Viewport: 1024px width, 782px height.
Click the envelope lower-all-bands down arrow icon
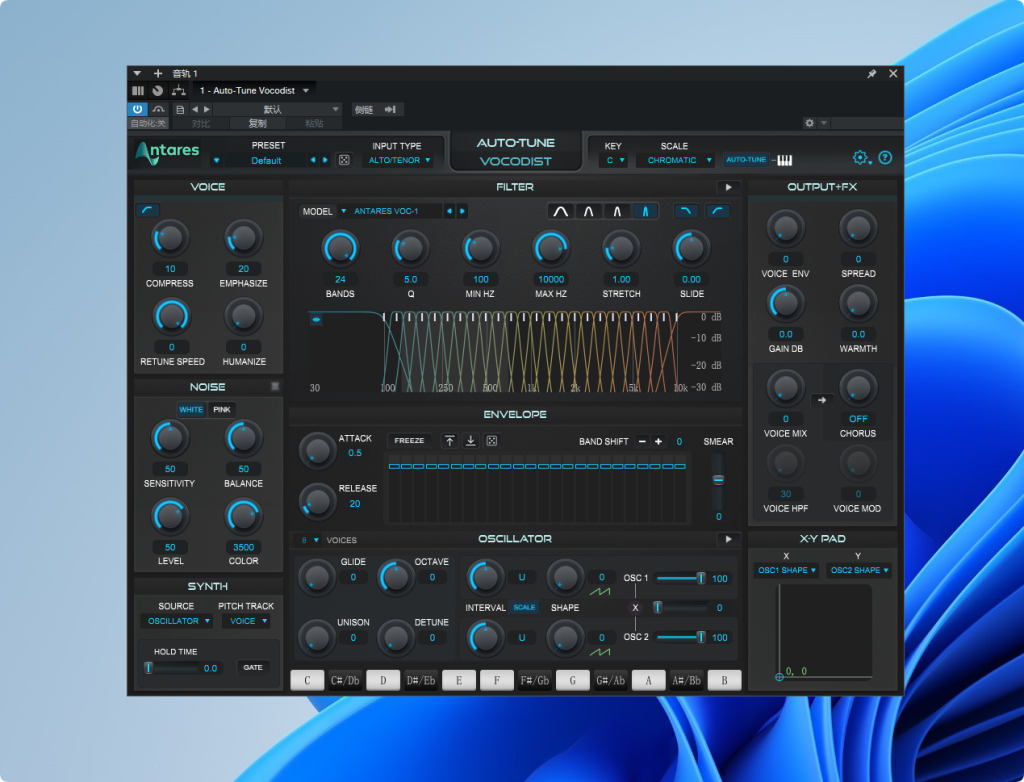(x=470, y=441)
